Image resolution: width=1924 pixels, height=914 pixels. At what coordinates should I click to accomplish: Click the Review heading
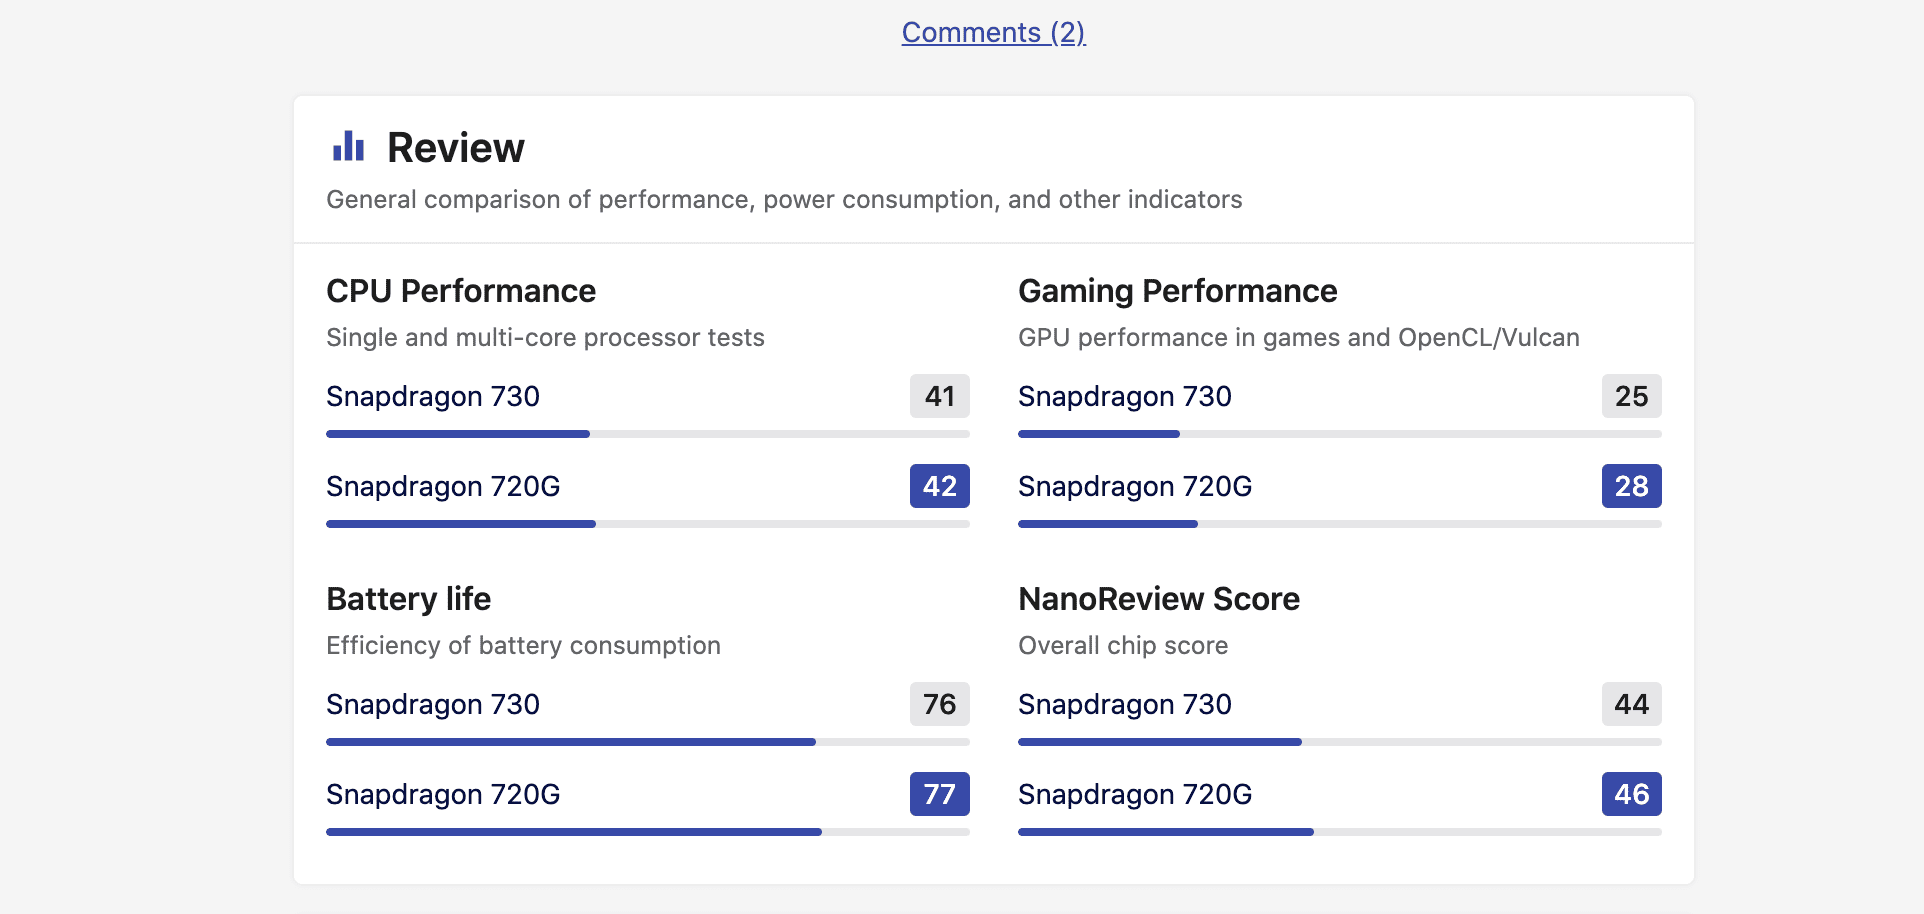coord(455,147)
